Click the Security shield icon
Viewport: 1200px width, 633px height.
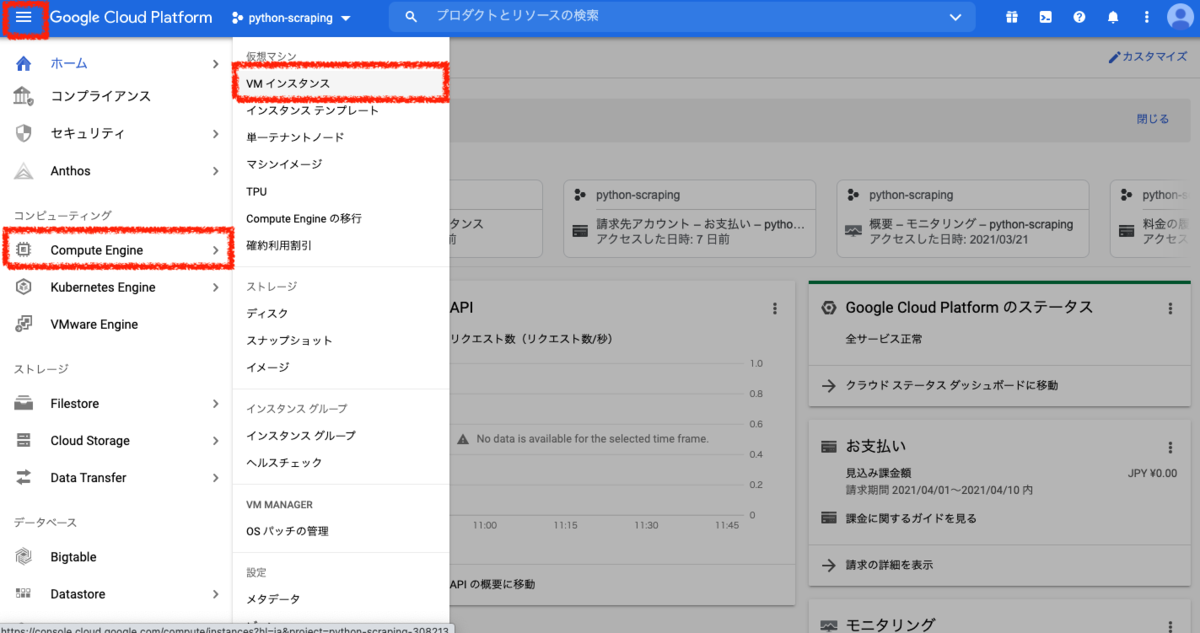click(x=24, y=133)
